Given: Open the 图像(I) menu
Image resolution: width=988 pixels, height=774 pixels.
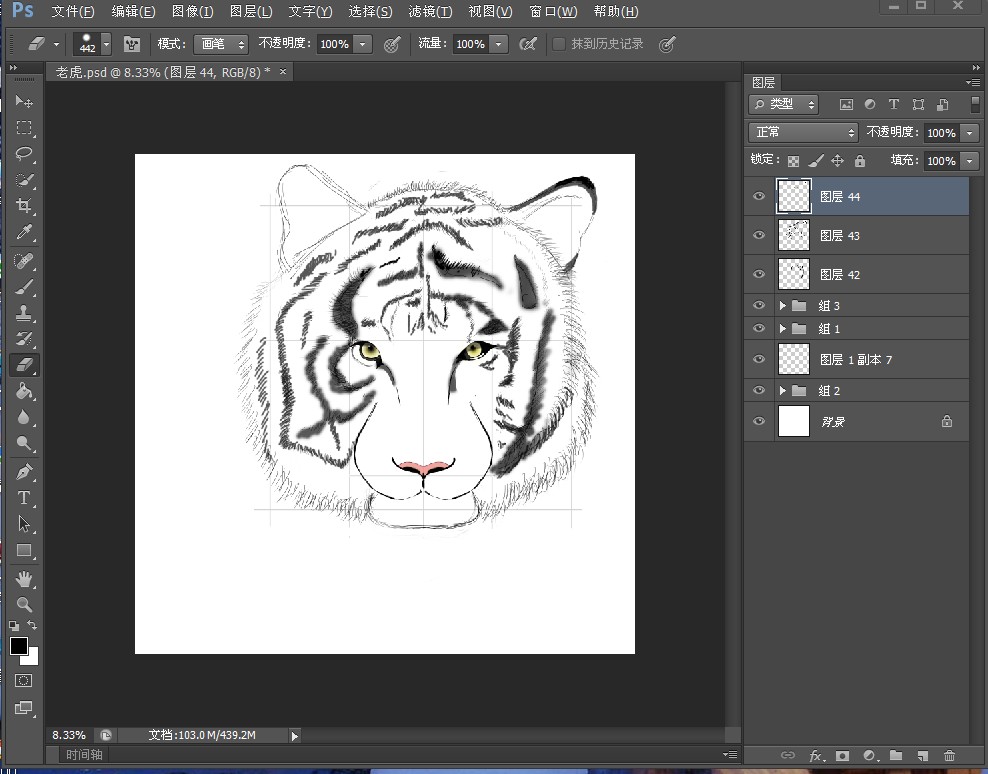Looking at the screenshot, I should pos(192,12).
